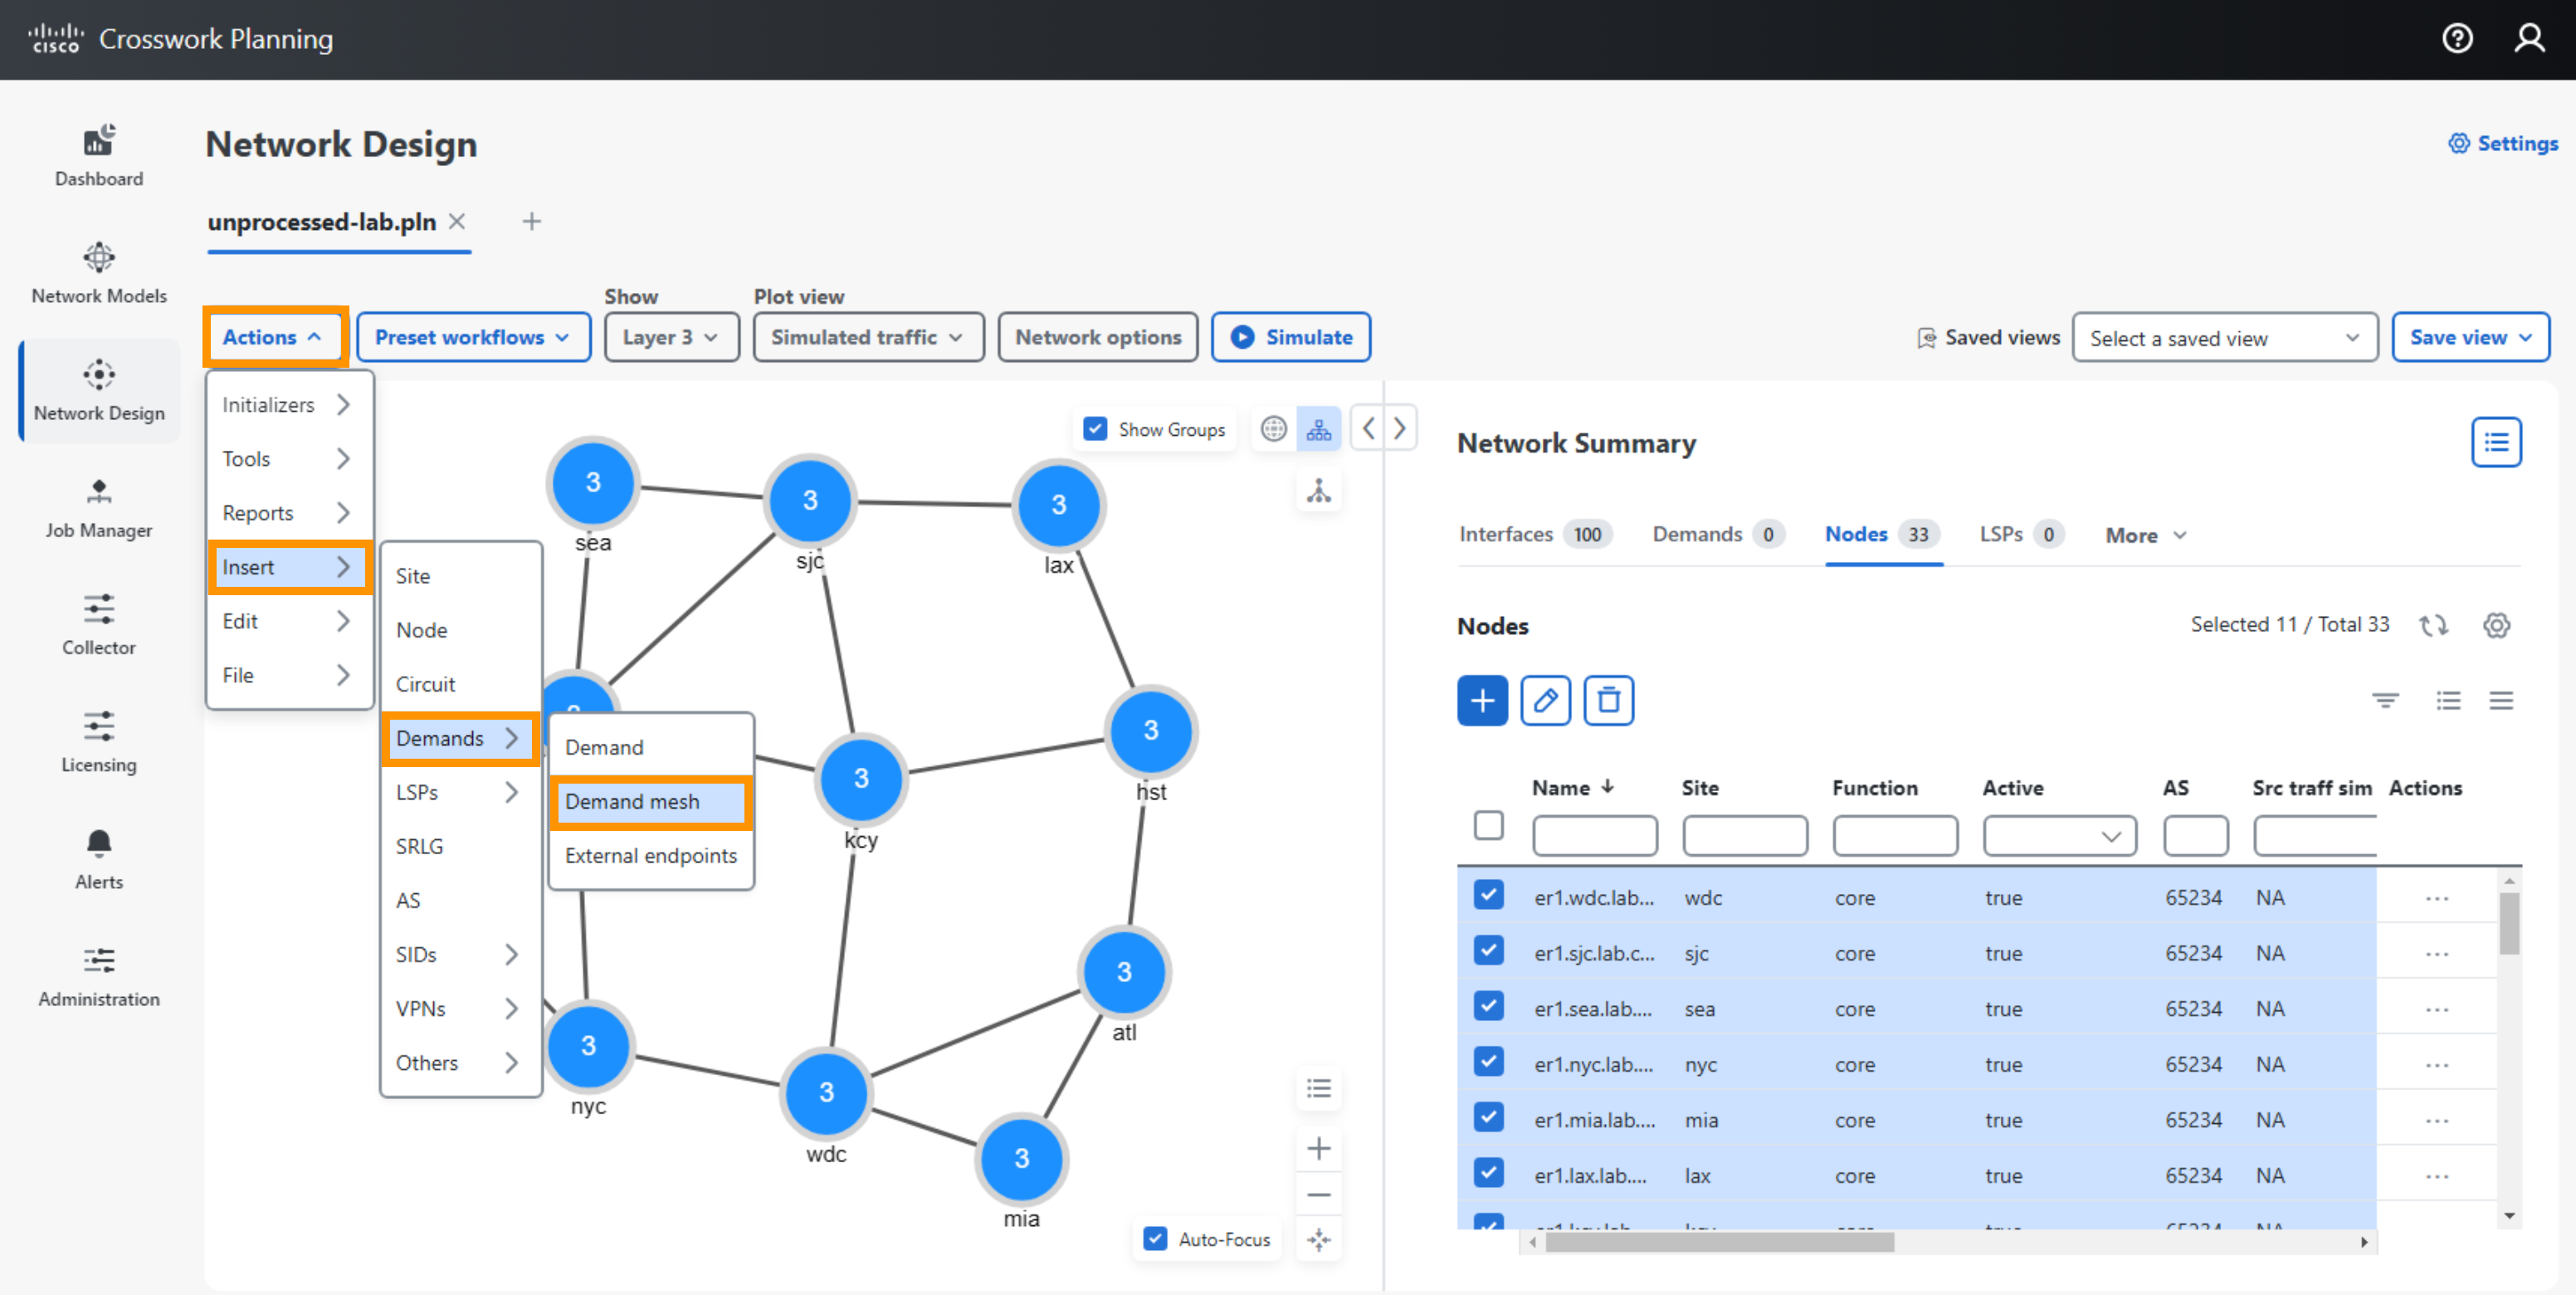Collapse the Actions dropdown
This screenshot has height=1295, width=2576.
pos(275,337)
